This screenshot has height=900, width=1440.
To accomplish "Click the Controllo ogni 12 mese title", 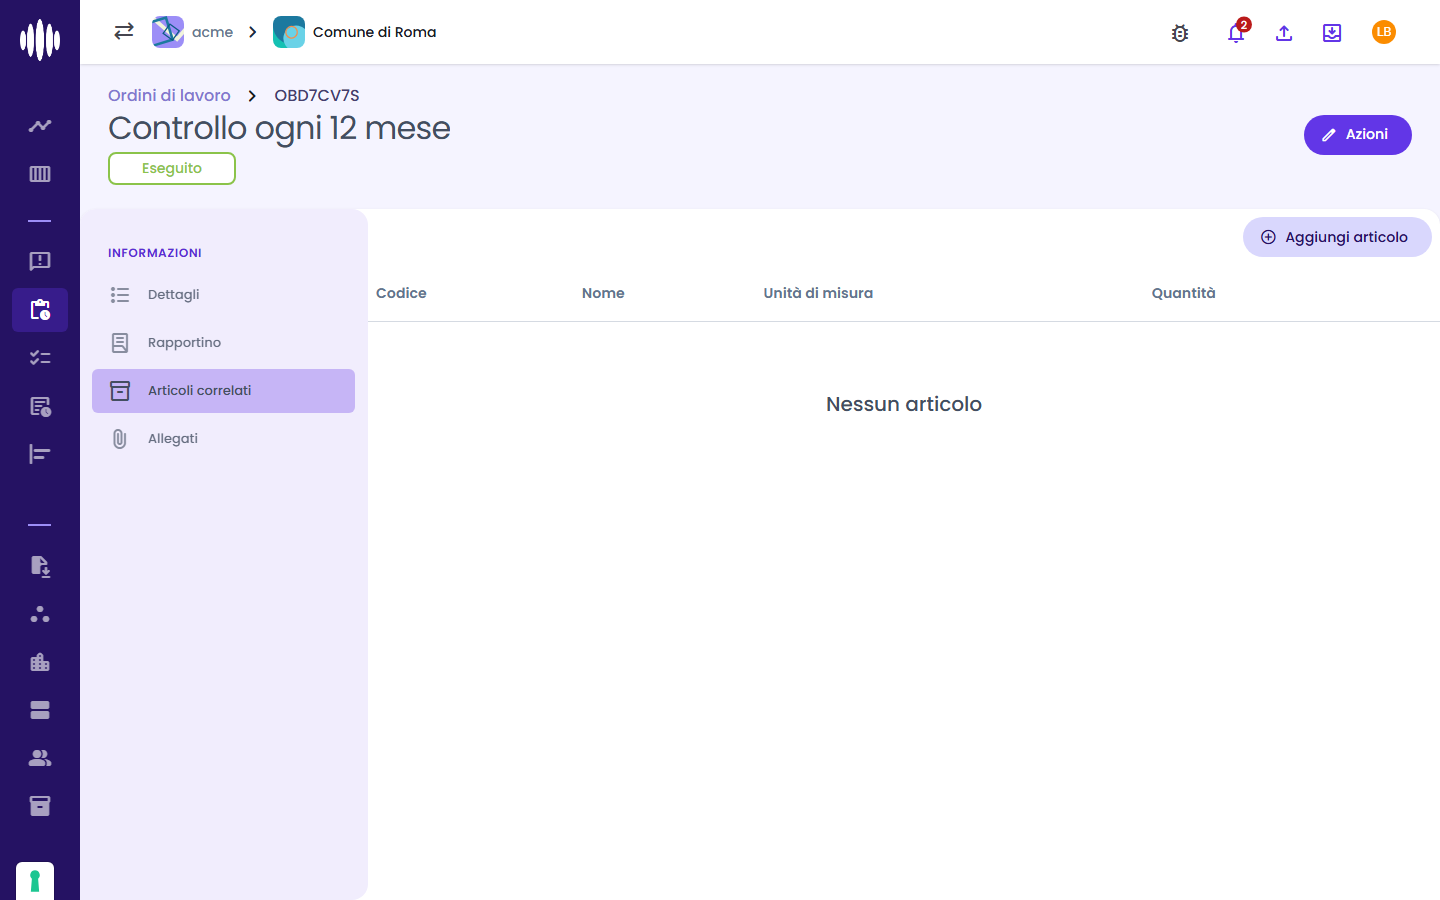I will 279,128.
